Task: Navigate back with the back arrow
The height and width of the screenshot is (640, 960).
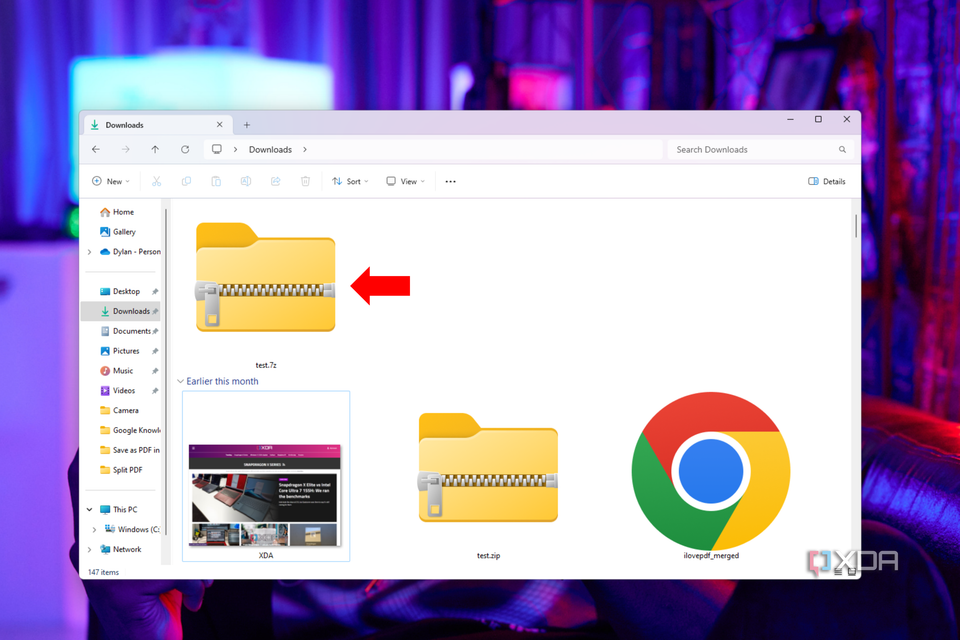Action: 95,149
